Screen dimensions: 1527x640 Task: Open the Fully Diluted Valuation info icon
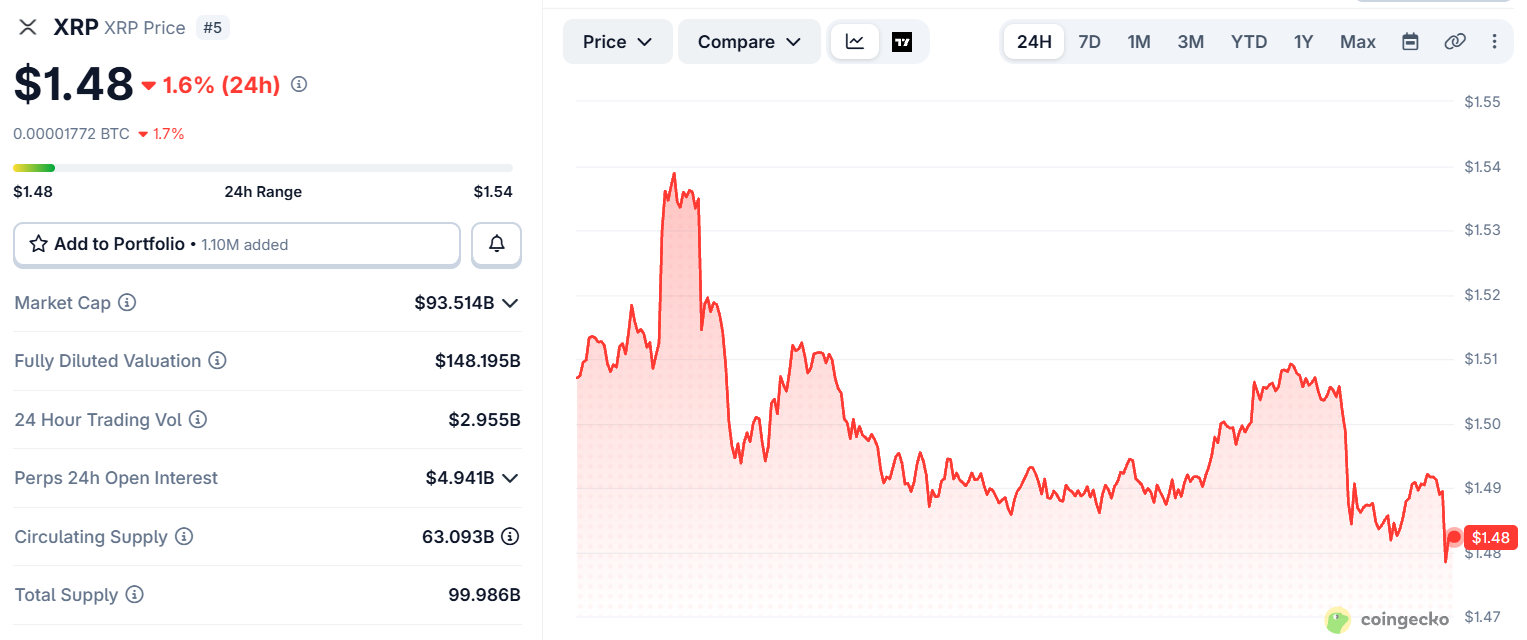(x=217, y=361)
